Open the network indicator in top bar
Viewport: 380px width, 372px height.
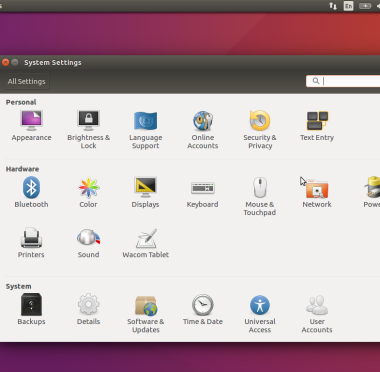pyautogui.click(x=333, y=6)
